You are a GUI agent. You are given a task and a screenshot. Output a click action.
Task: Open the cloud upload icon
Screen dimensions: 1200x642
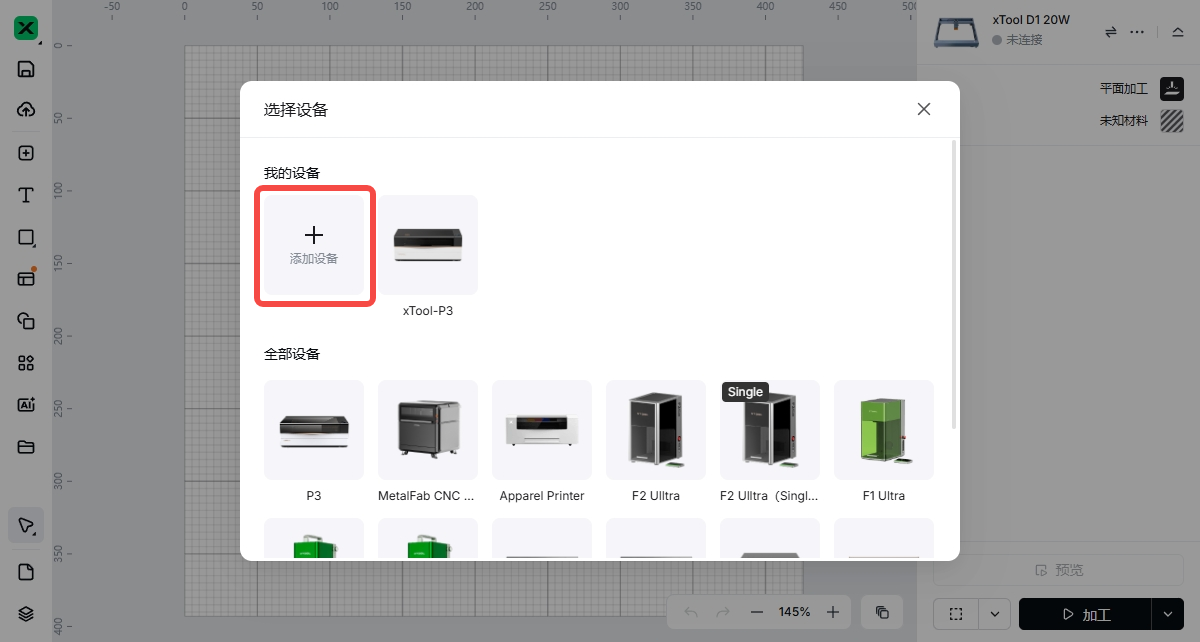pyautogui.click(x=27, y=110)
